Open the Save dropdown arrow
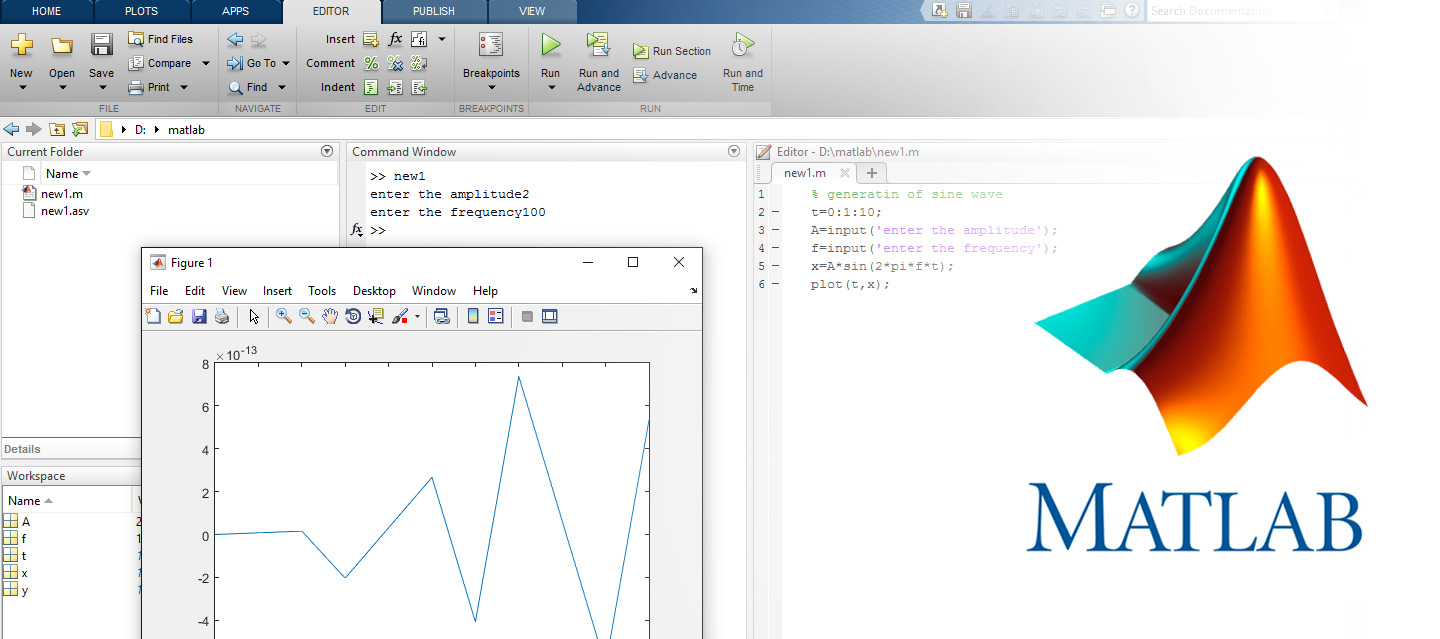This screenshot has height=639, width=1440. coord(101,88)
